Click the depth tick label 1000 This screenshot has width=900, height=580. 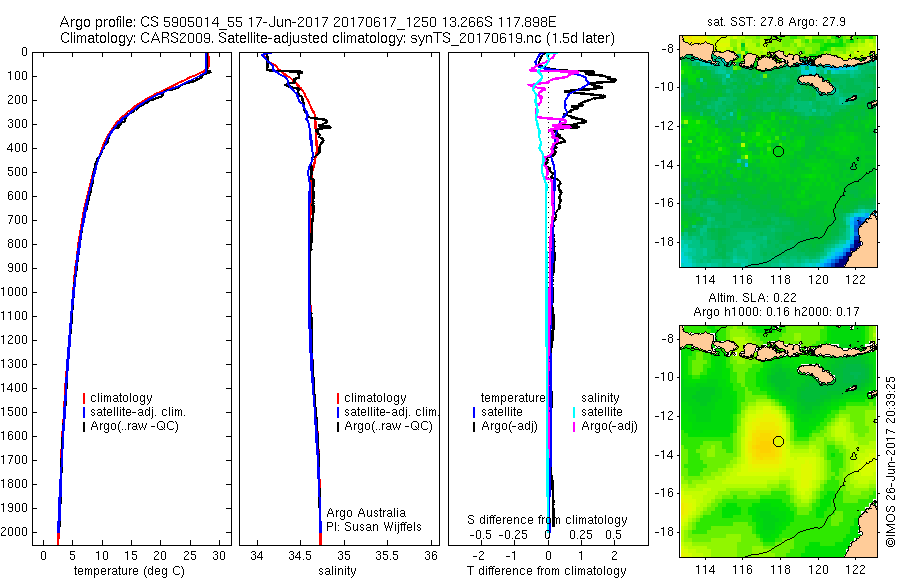(14, 292)
